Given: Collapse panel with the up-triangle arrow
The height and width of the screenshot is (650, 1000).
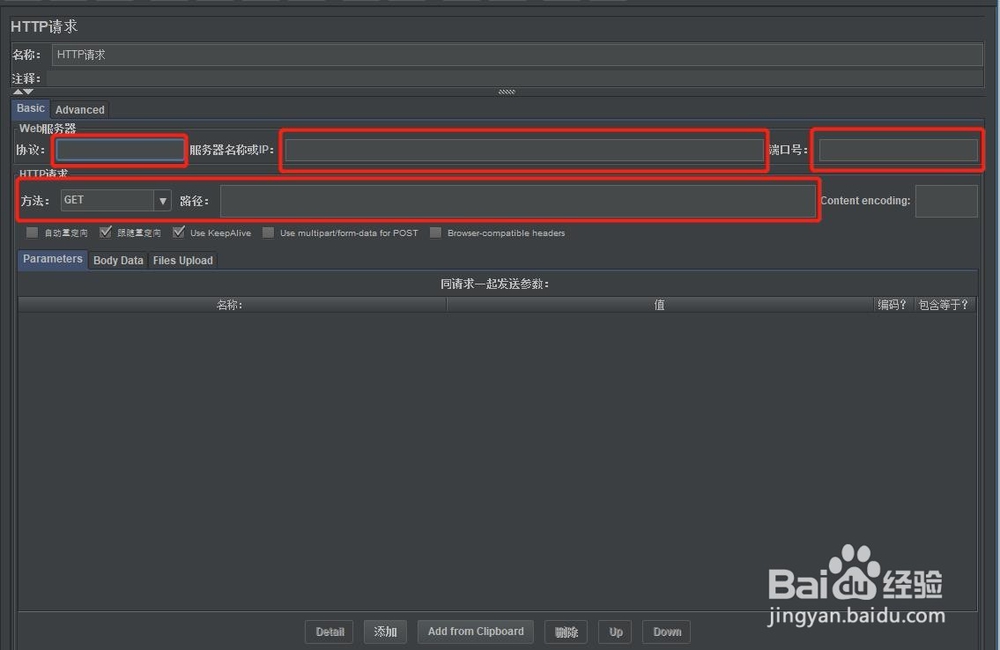Looking at the screenshot, I should (x=17, y=92).
